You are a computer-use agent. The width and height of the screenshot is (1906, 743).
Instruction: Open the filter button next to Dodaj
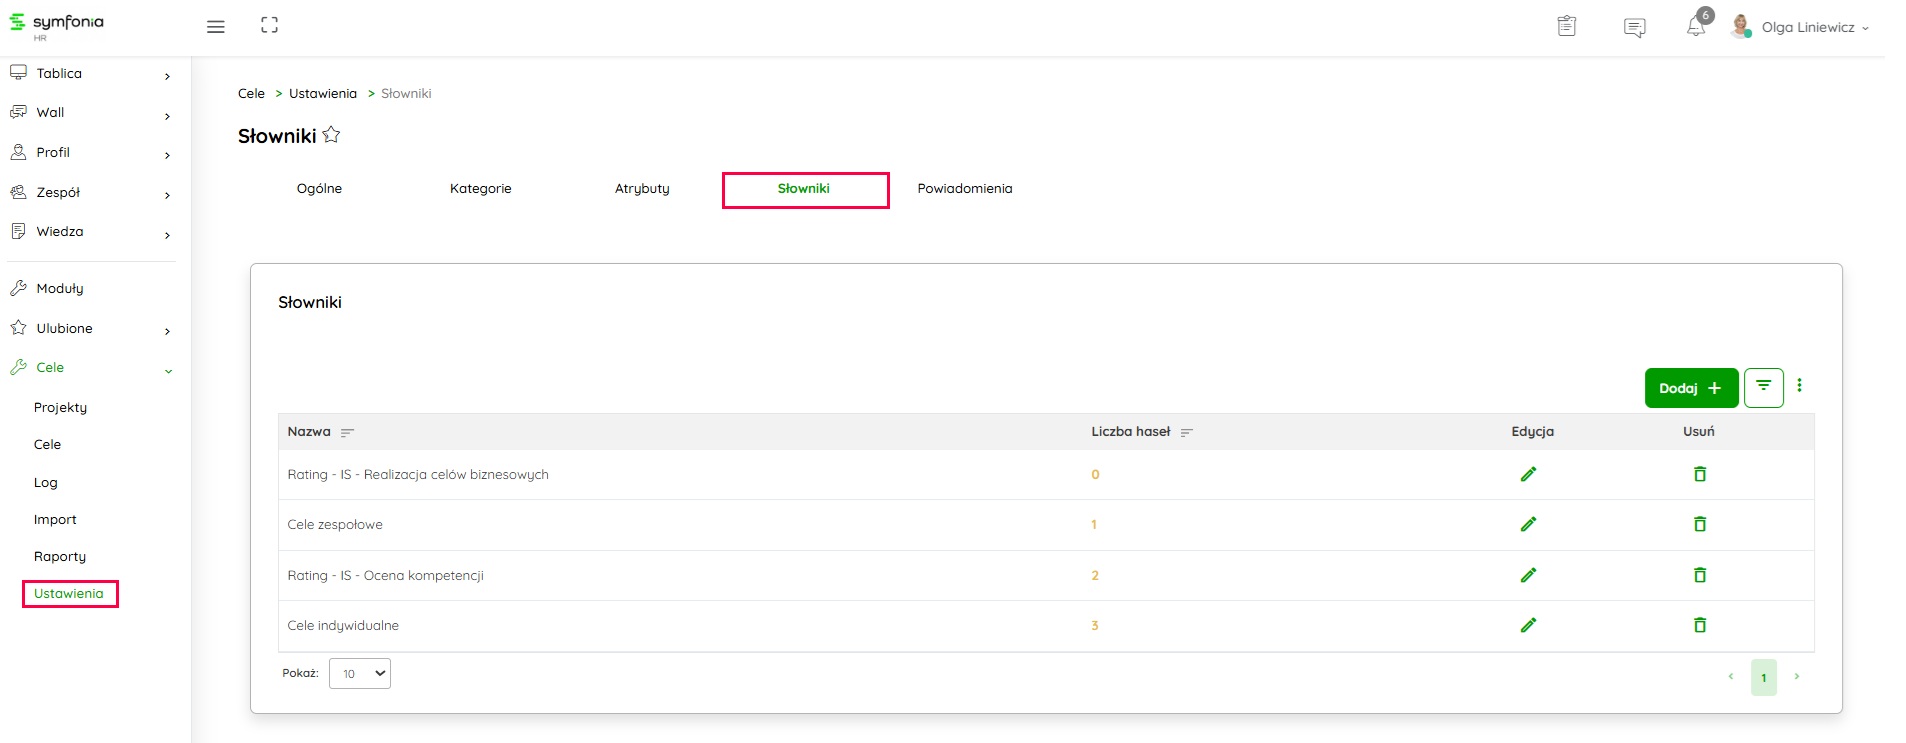1763,387
